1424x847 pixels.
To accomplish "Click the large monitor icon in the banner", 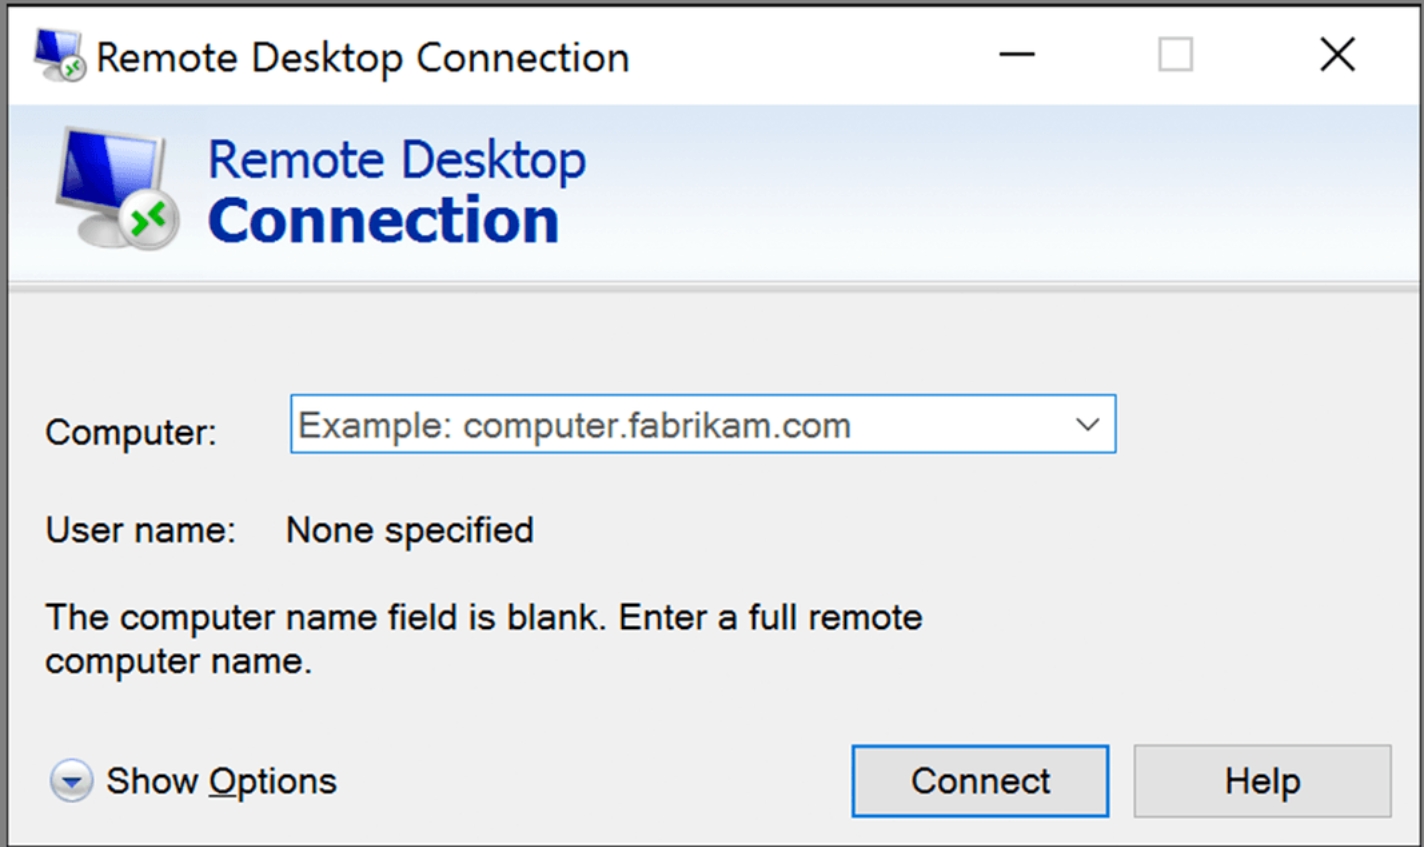I will click(116, 188).
